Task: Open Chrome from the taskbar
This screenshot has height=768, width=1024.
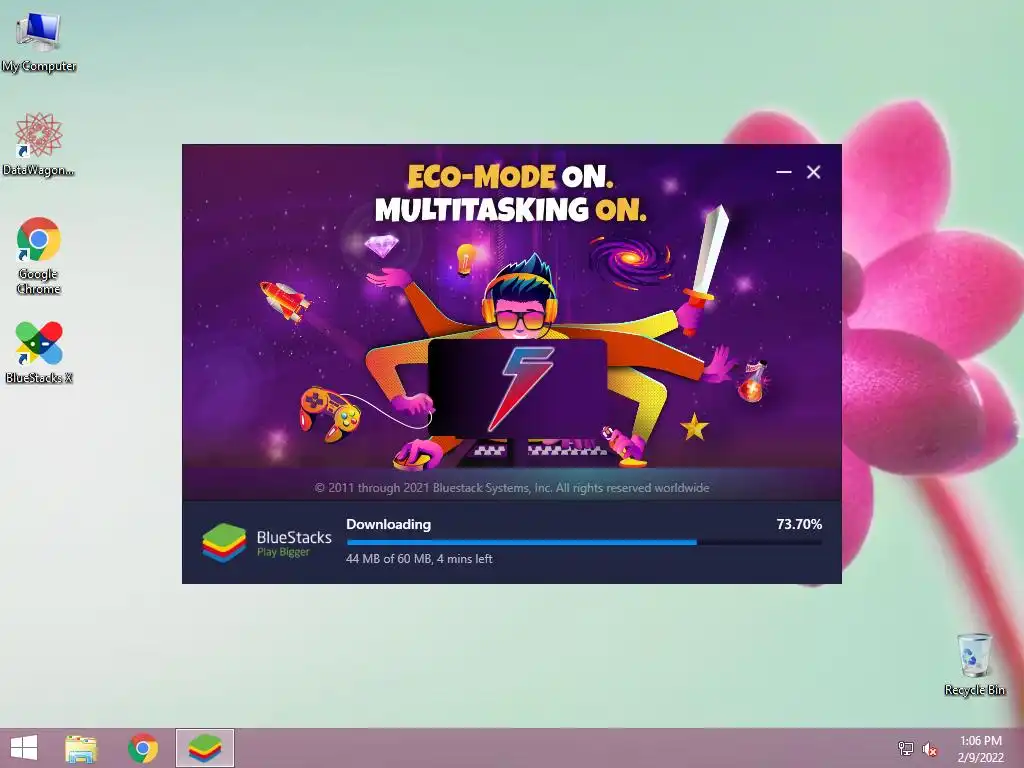Action: (143, 748)
